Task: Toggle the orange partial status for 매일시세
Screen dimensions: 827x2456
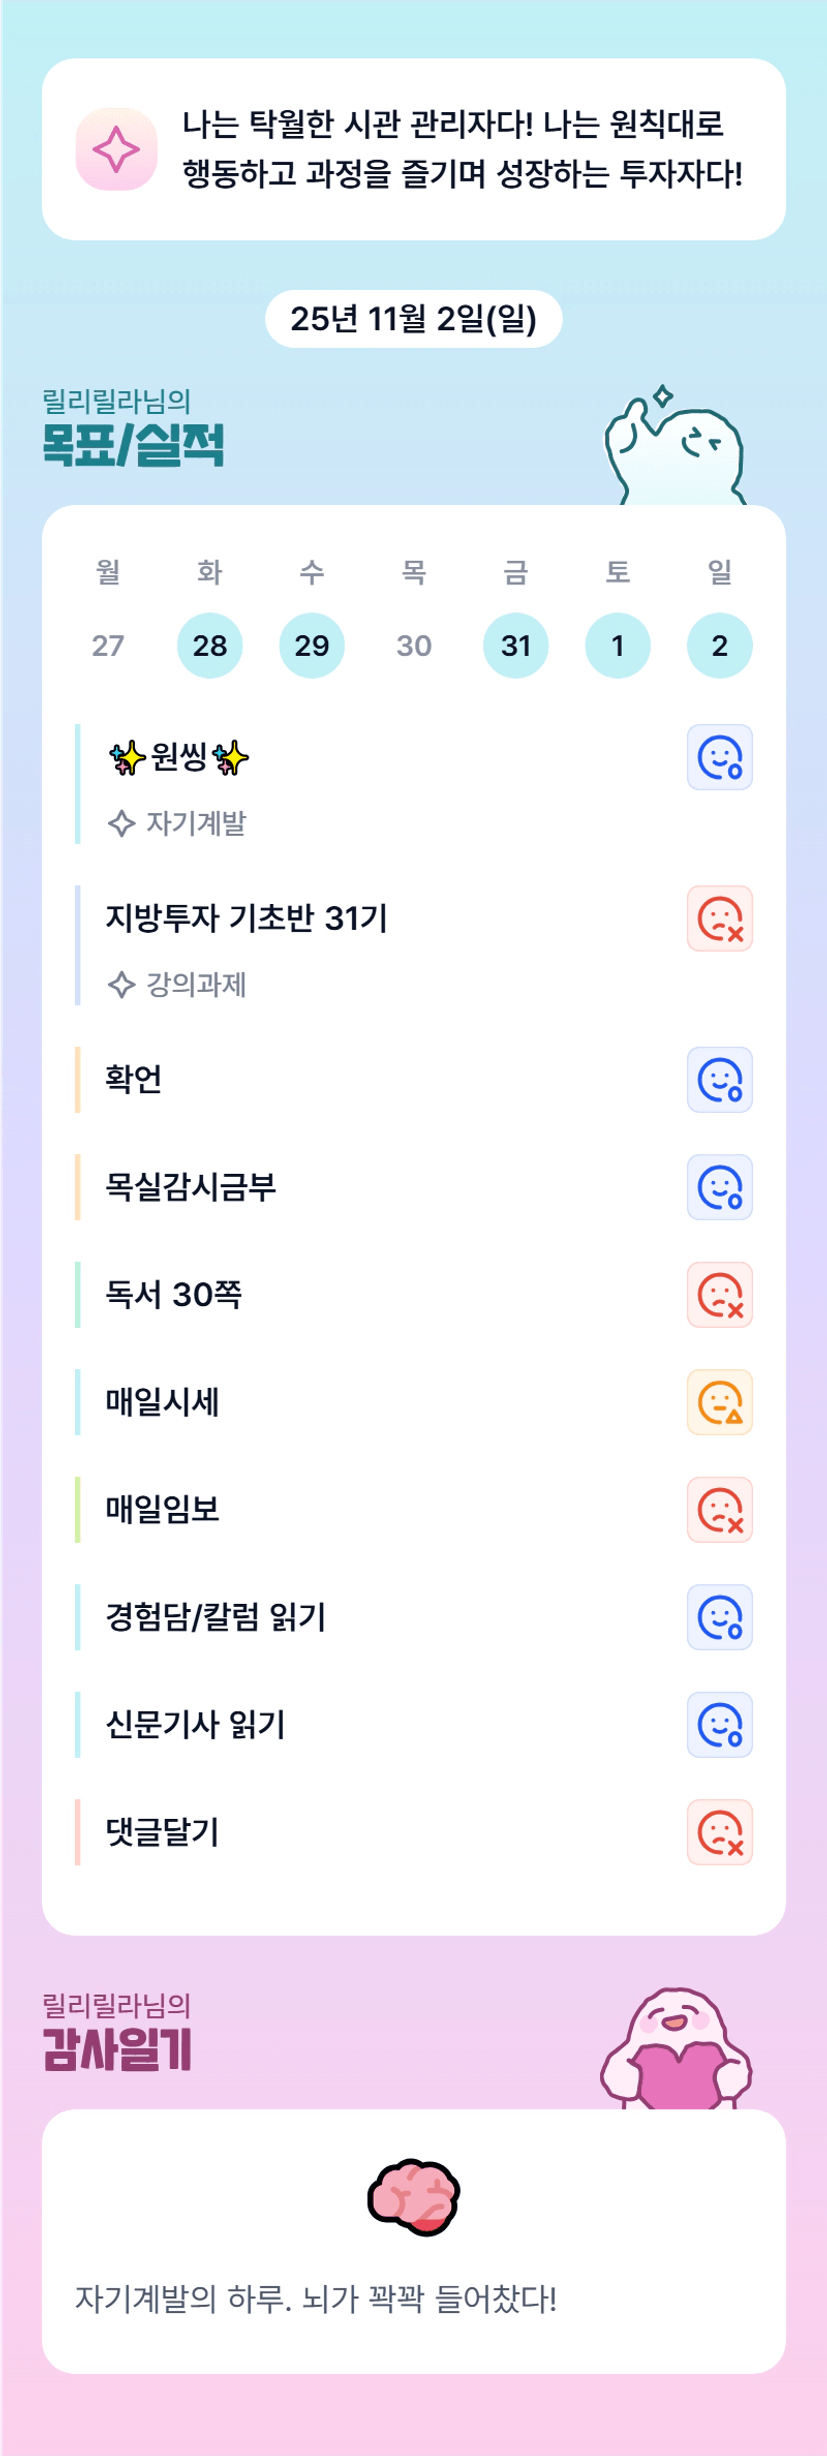Action: (719, 1402)
